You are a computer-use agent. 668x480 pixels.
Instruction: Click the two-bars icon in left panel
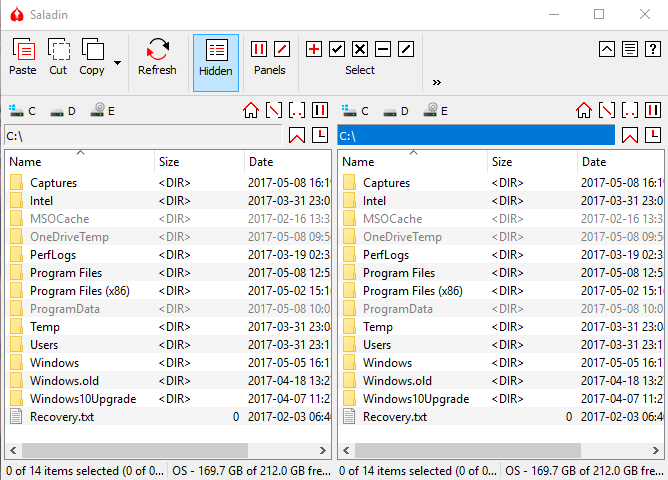pyautogui.click(x=320, y=110)
